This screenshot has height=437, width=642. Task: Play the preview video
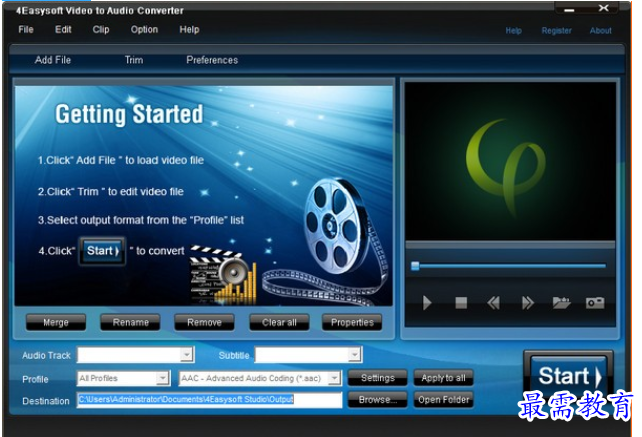click(427, 303)
